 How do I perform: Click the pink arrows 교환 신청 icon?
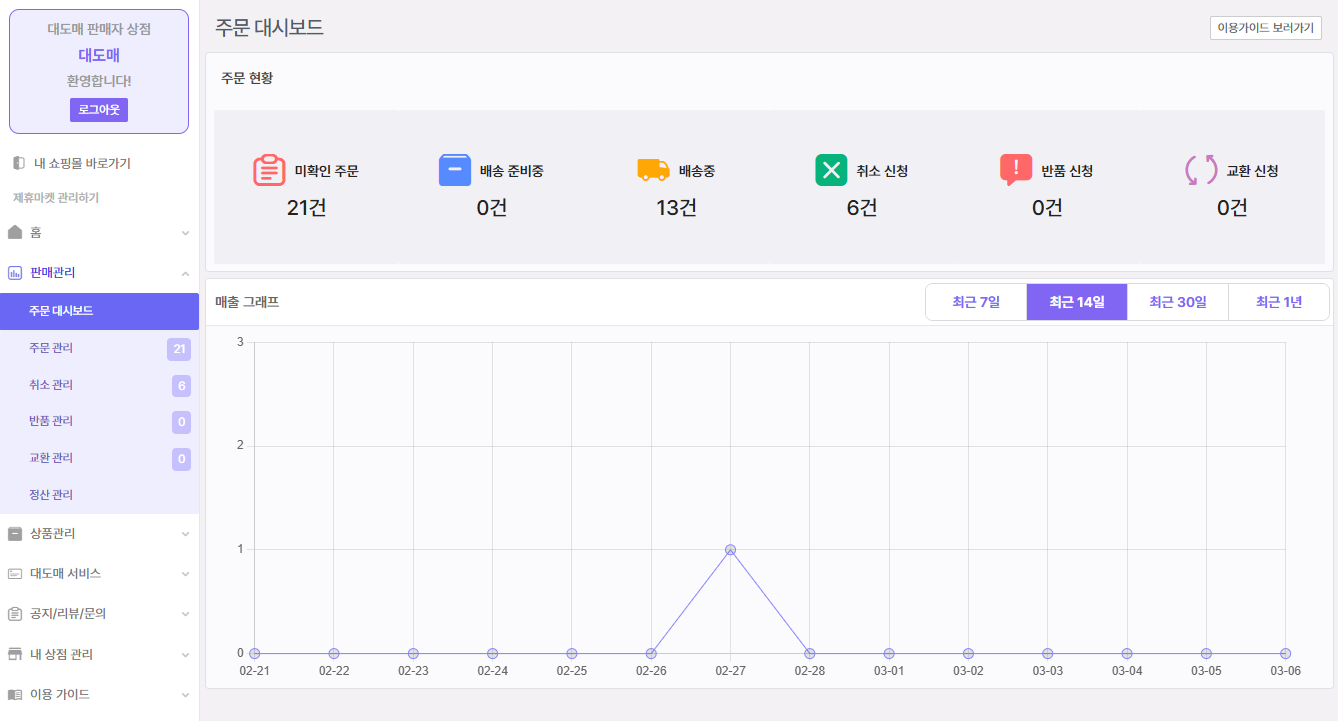[1201, 170]
